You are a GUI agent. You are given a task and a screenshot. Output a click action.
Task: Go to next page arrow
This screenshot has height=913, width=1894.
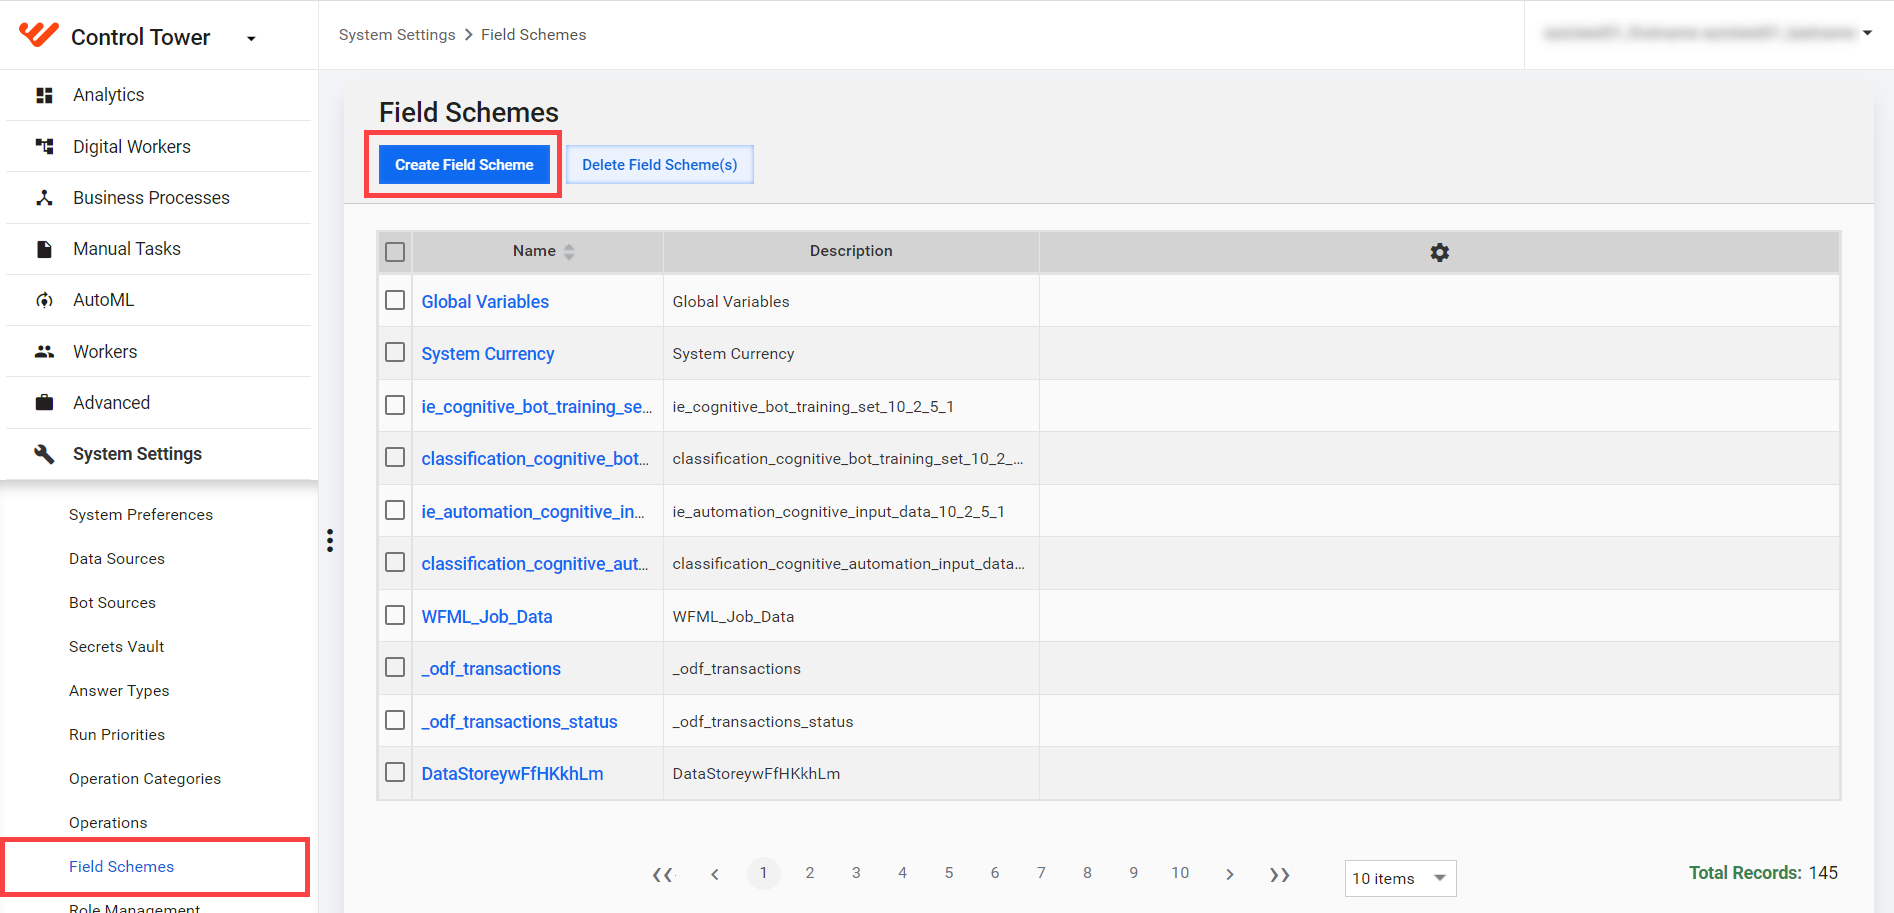[x=1229, y=874]
